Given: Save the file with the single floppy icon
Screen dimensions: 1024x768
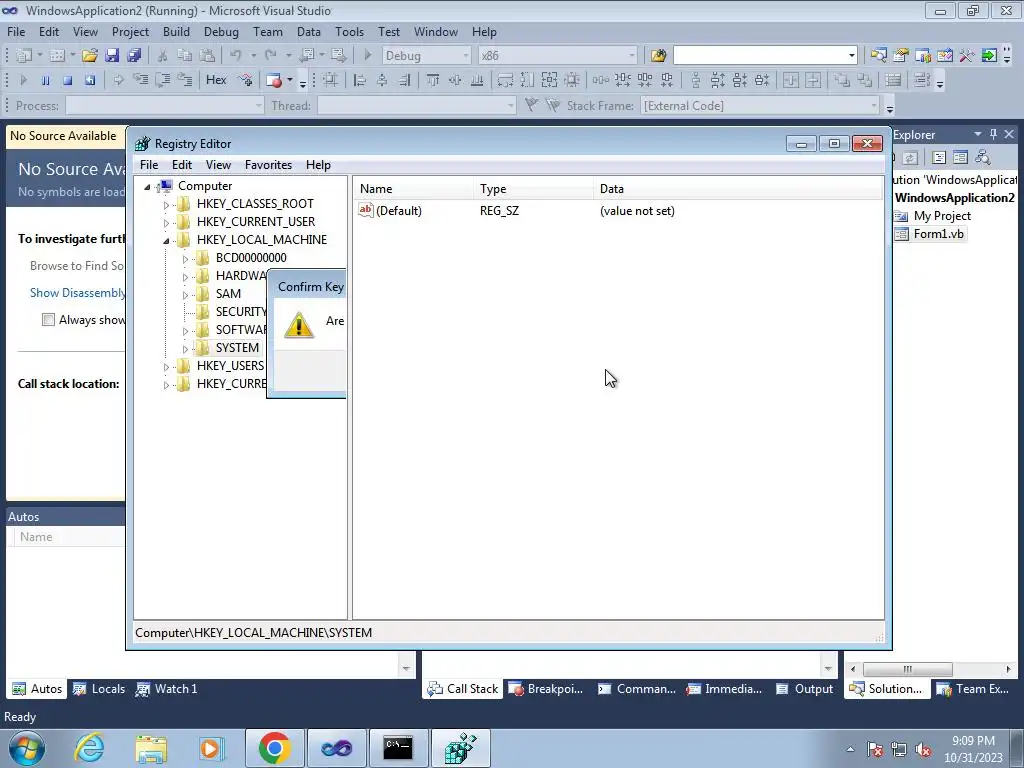Looking at the screenshot, I should (112, 56).
